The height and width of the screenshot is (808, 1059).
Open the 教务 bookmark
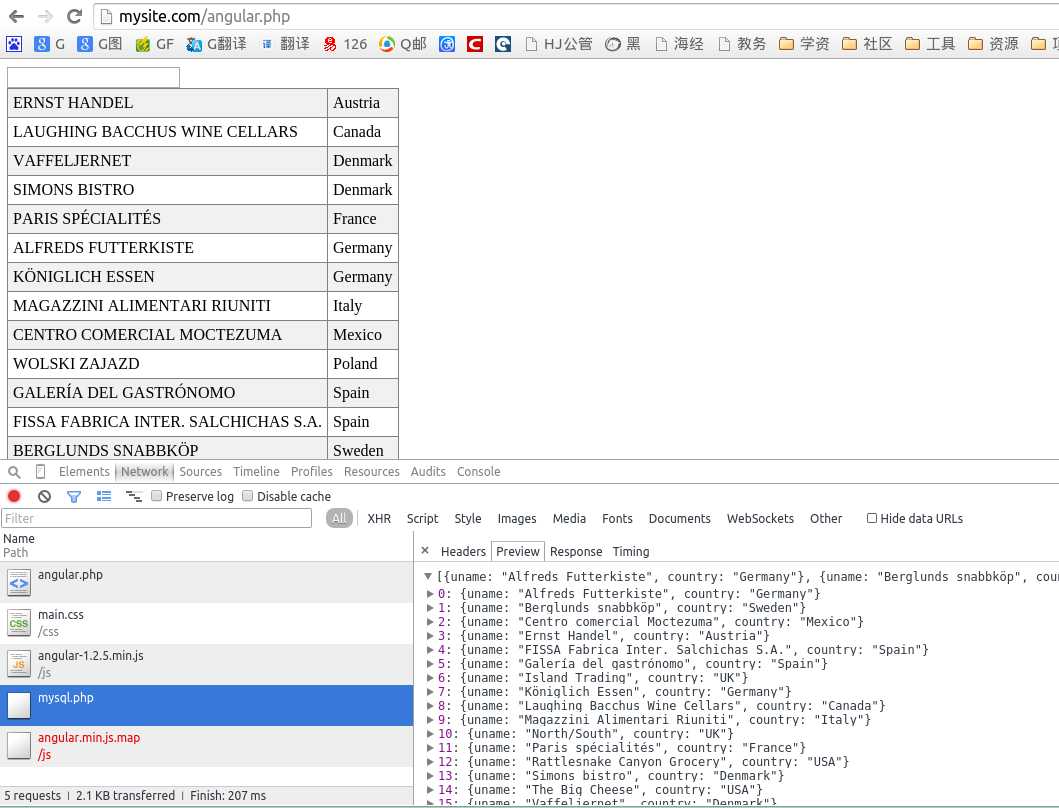[x=742, y=45]
